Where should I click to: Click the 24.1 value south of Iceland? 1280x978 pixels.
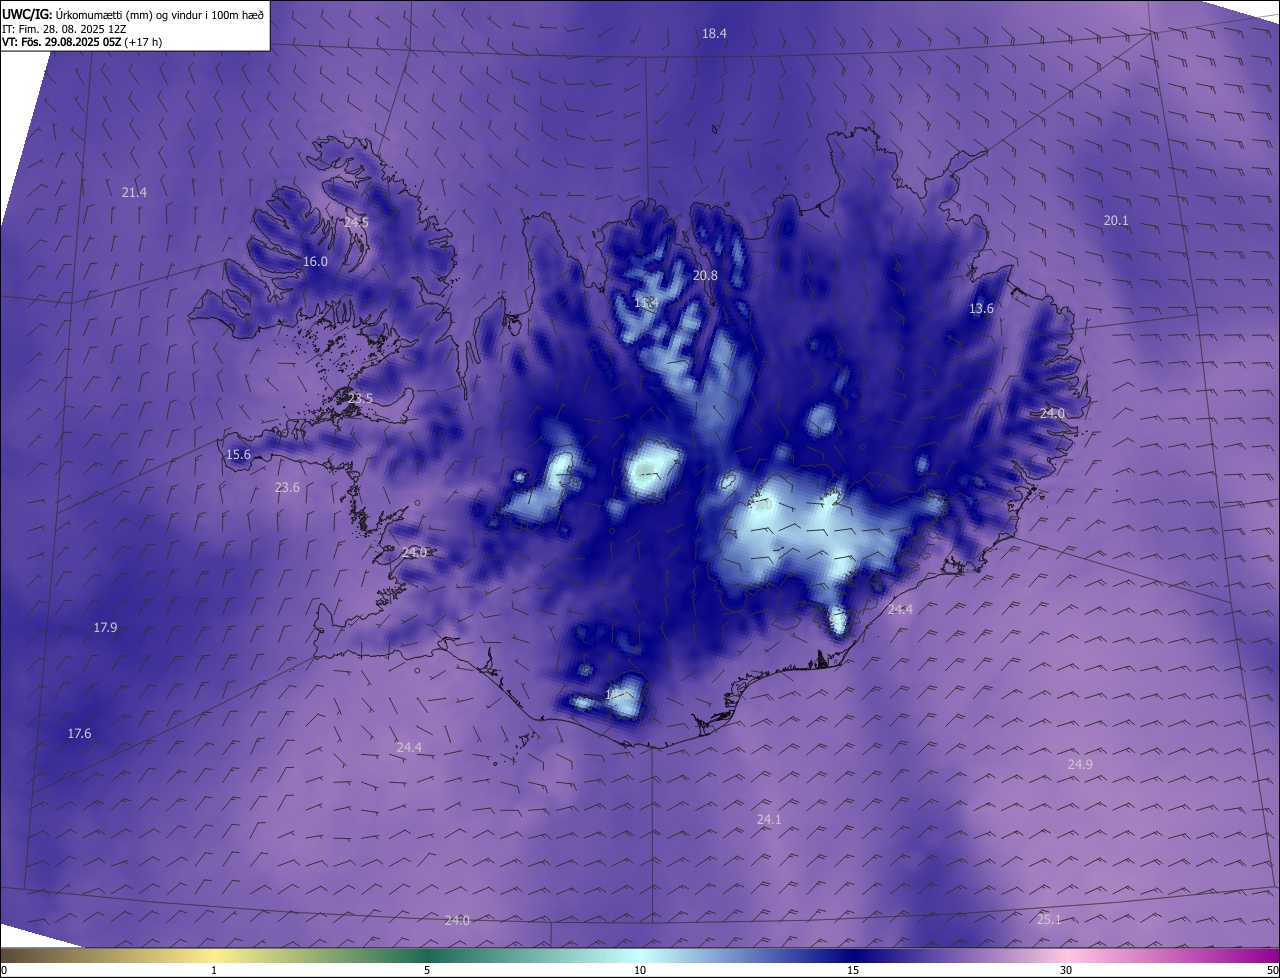click(769, 820)
